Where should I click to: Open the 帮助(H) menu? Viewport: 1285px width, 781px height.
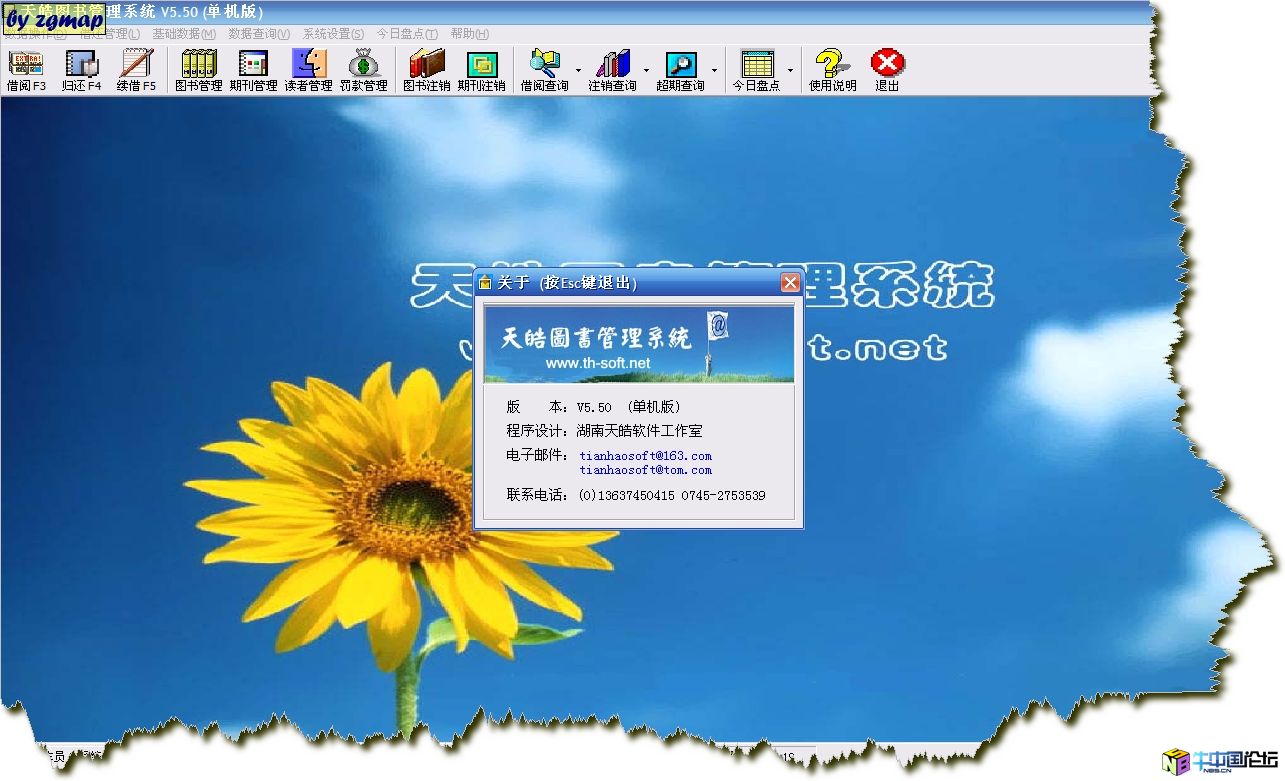469,34
